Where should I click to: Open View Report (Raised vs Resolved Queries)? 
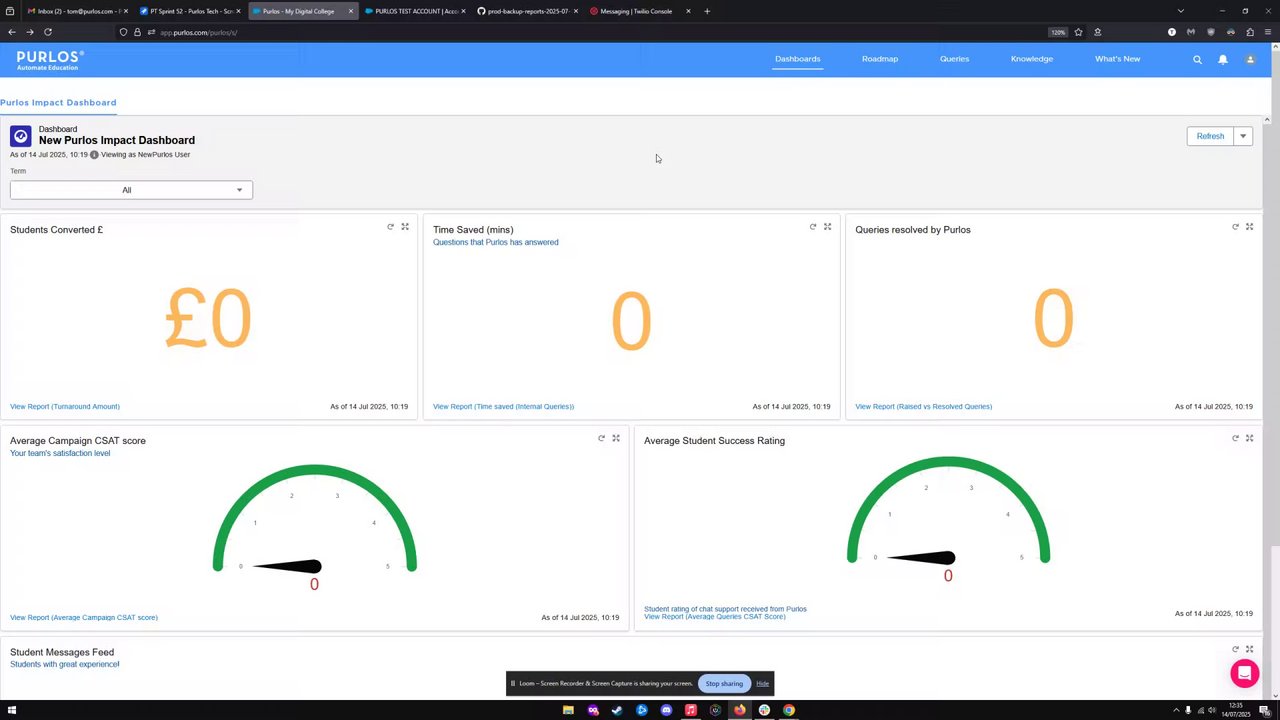tap(923, 407)
